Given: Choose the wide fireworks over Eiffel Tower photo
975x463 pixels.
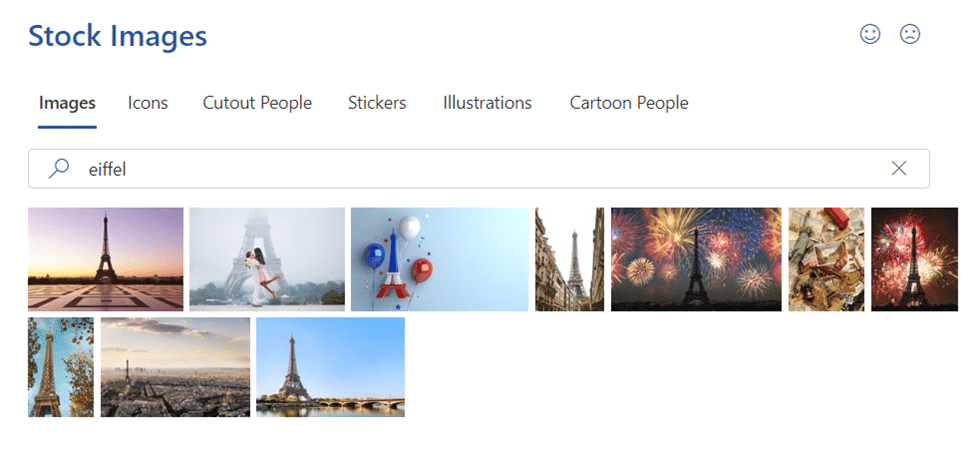Looking at the screenshot, I should [x=696, y=259].
